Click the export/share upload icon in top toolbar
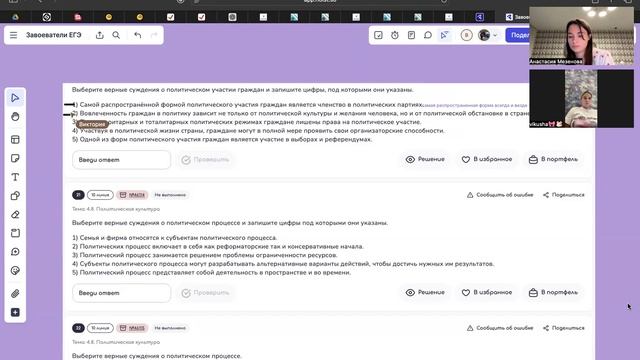 [x=100, y=35]
